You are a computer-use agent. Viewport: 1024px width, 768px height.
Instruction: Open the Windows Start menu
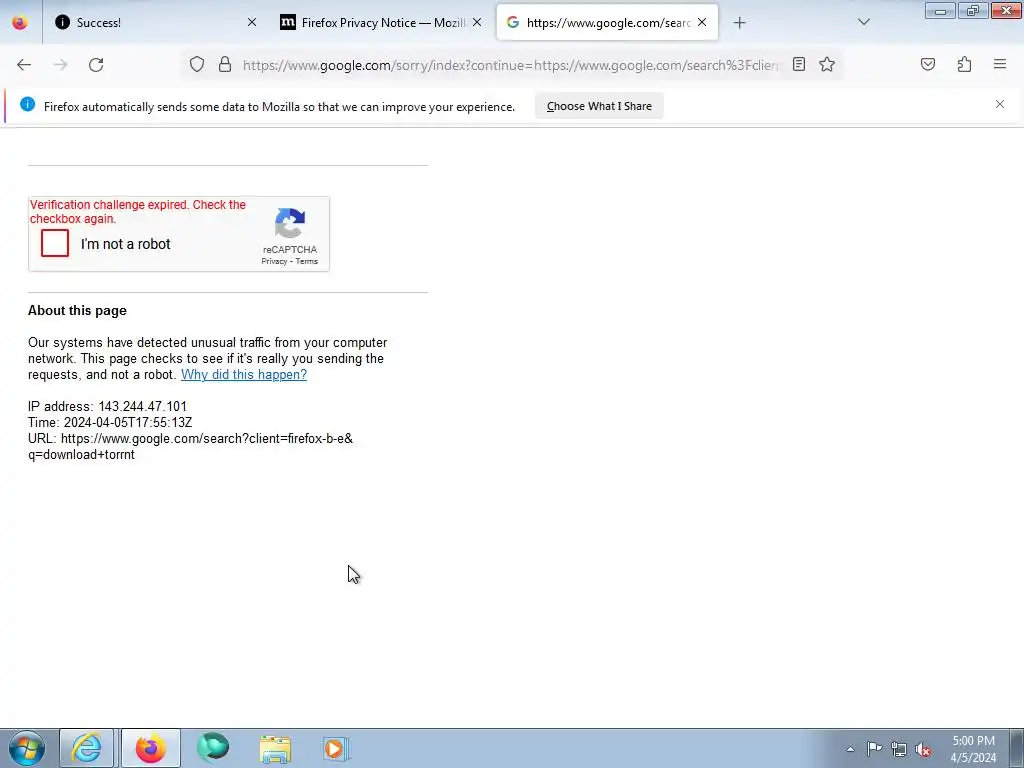pos(27,748)
